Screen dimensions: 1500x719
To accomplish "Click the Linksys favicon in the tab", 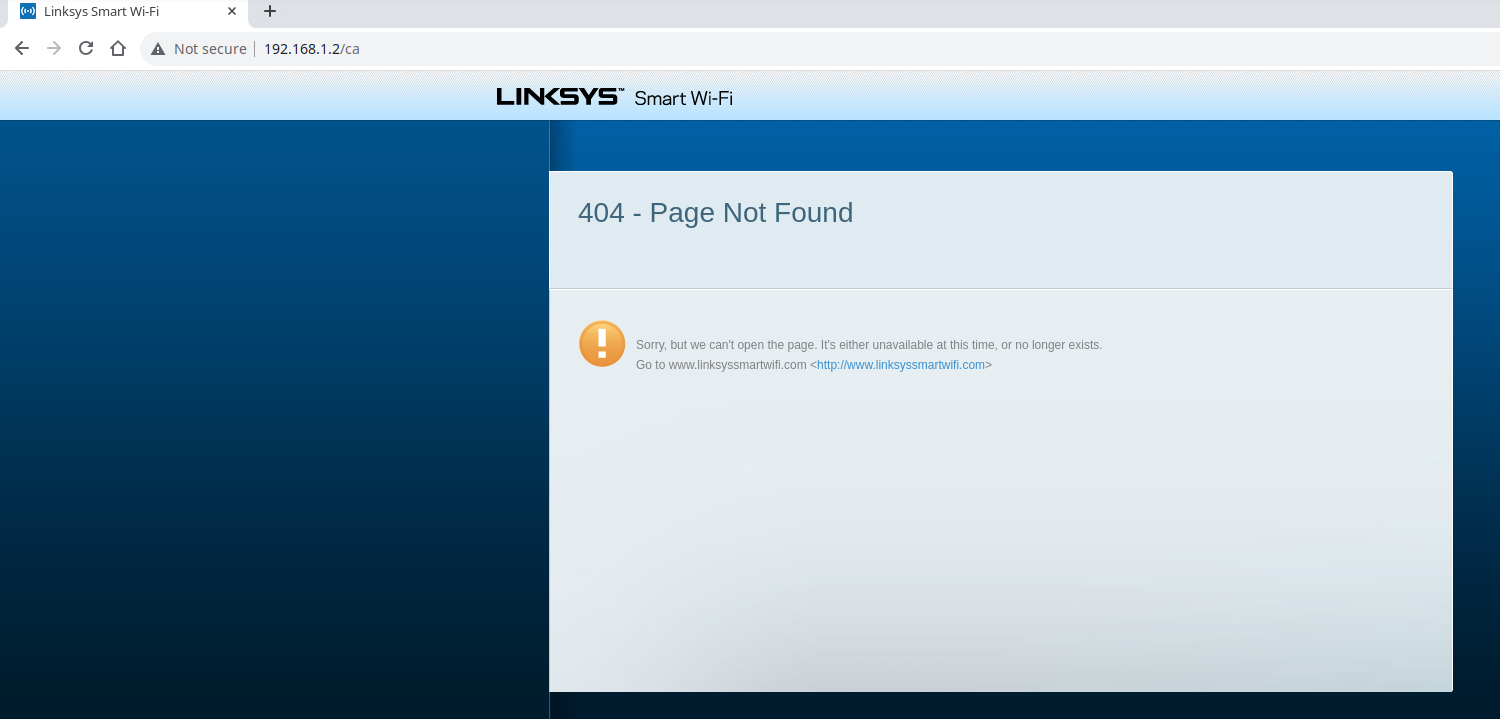I will tap(28, 12).
